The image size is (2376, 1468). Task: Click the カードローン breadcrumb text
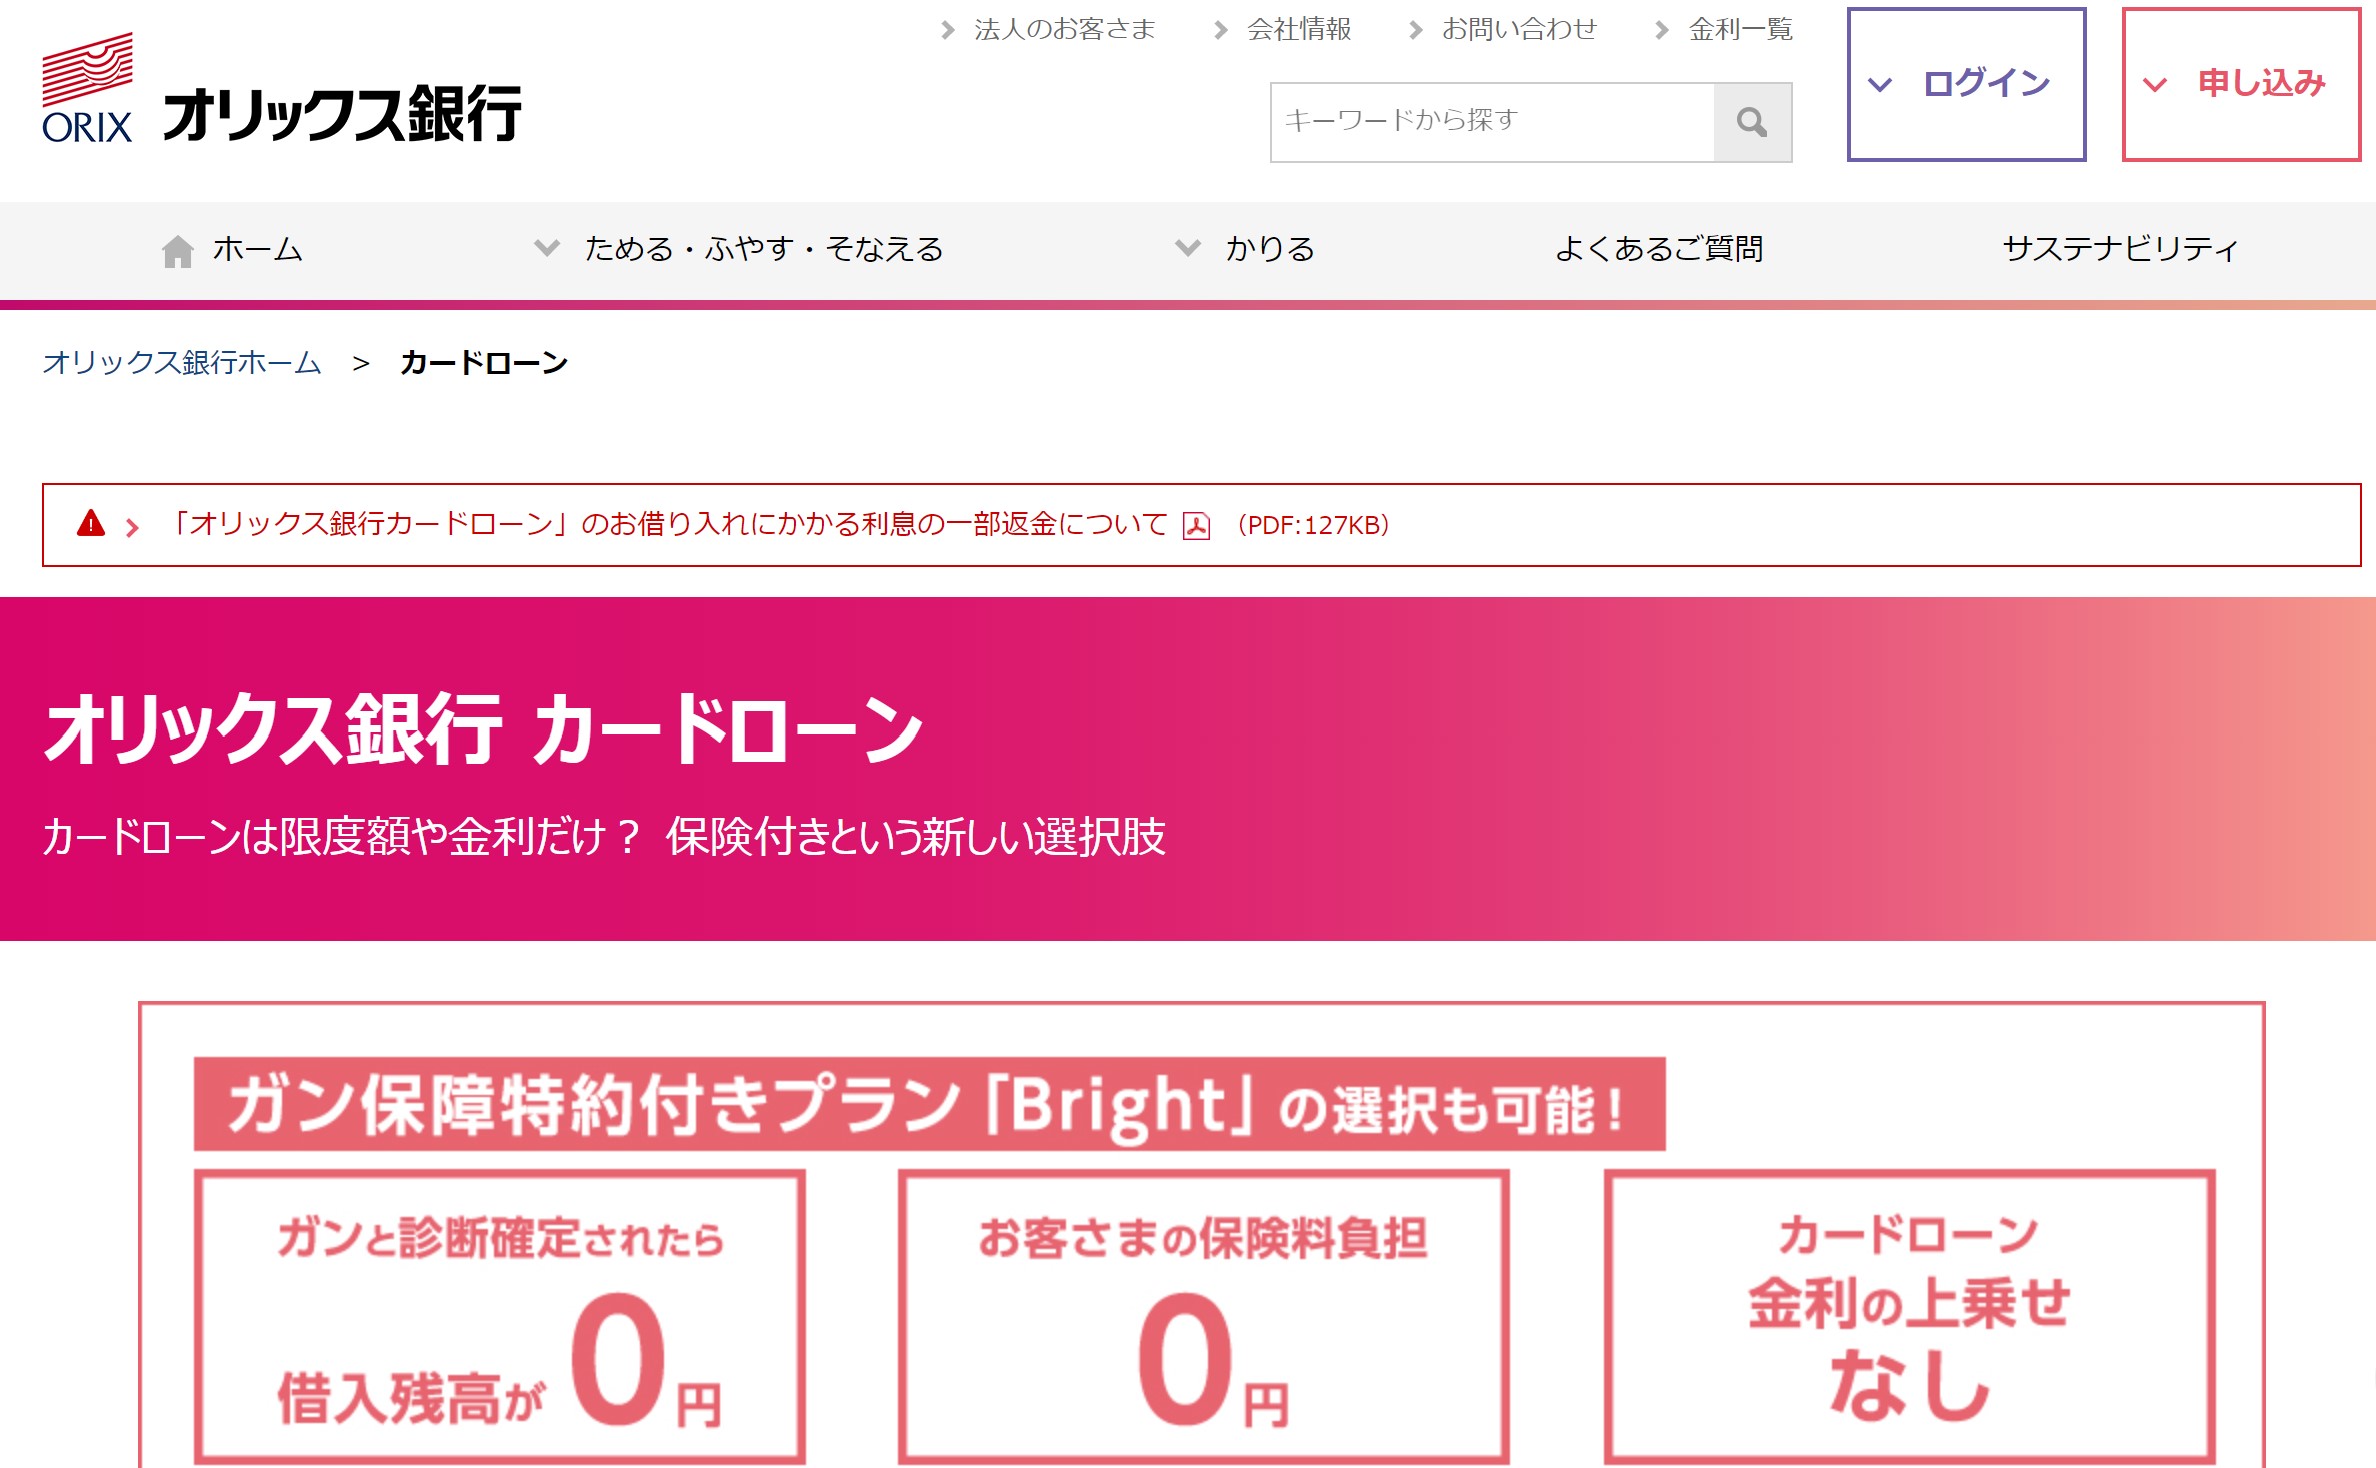coord(484,362)
